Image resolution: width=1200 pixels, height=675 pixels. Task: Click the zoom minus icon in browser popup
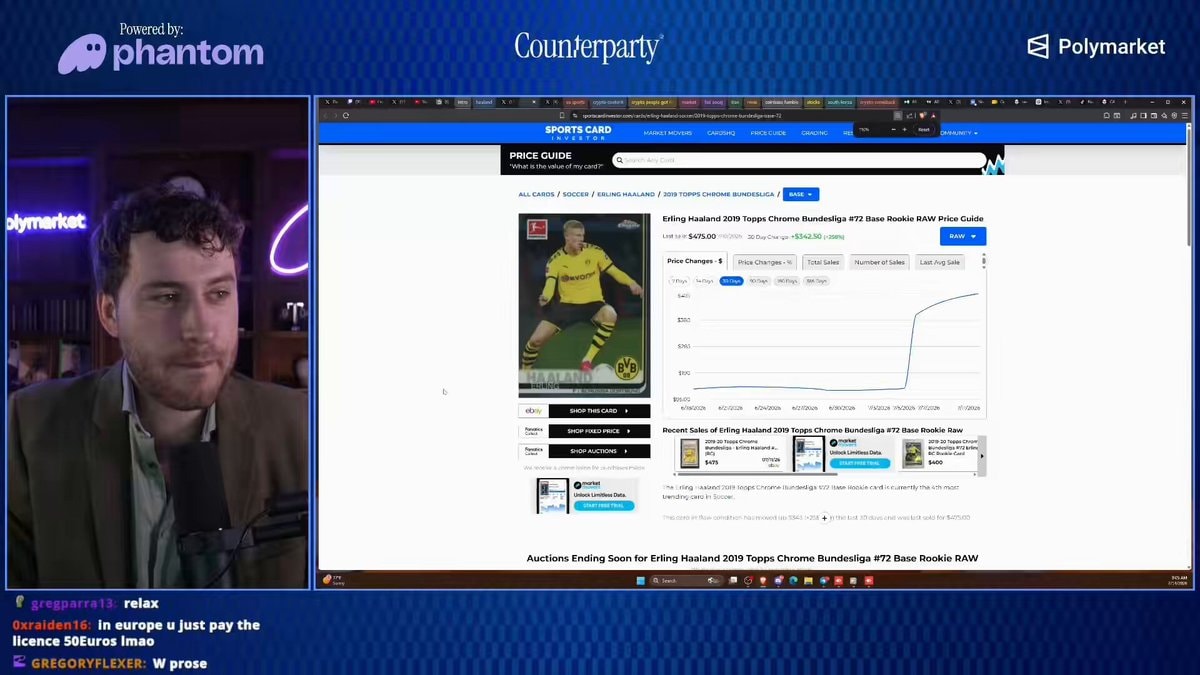pyautogui.click(x=893, y=129)
